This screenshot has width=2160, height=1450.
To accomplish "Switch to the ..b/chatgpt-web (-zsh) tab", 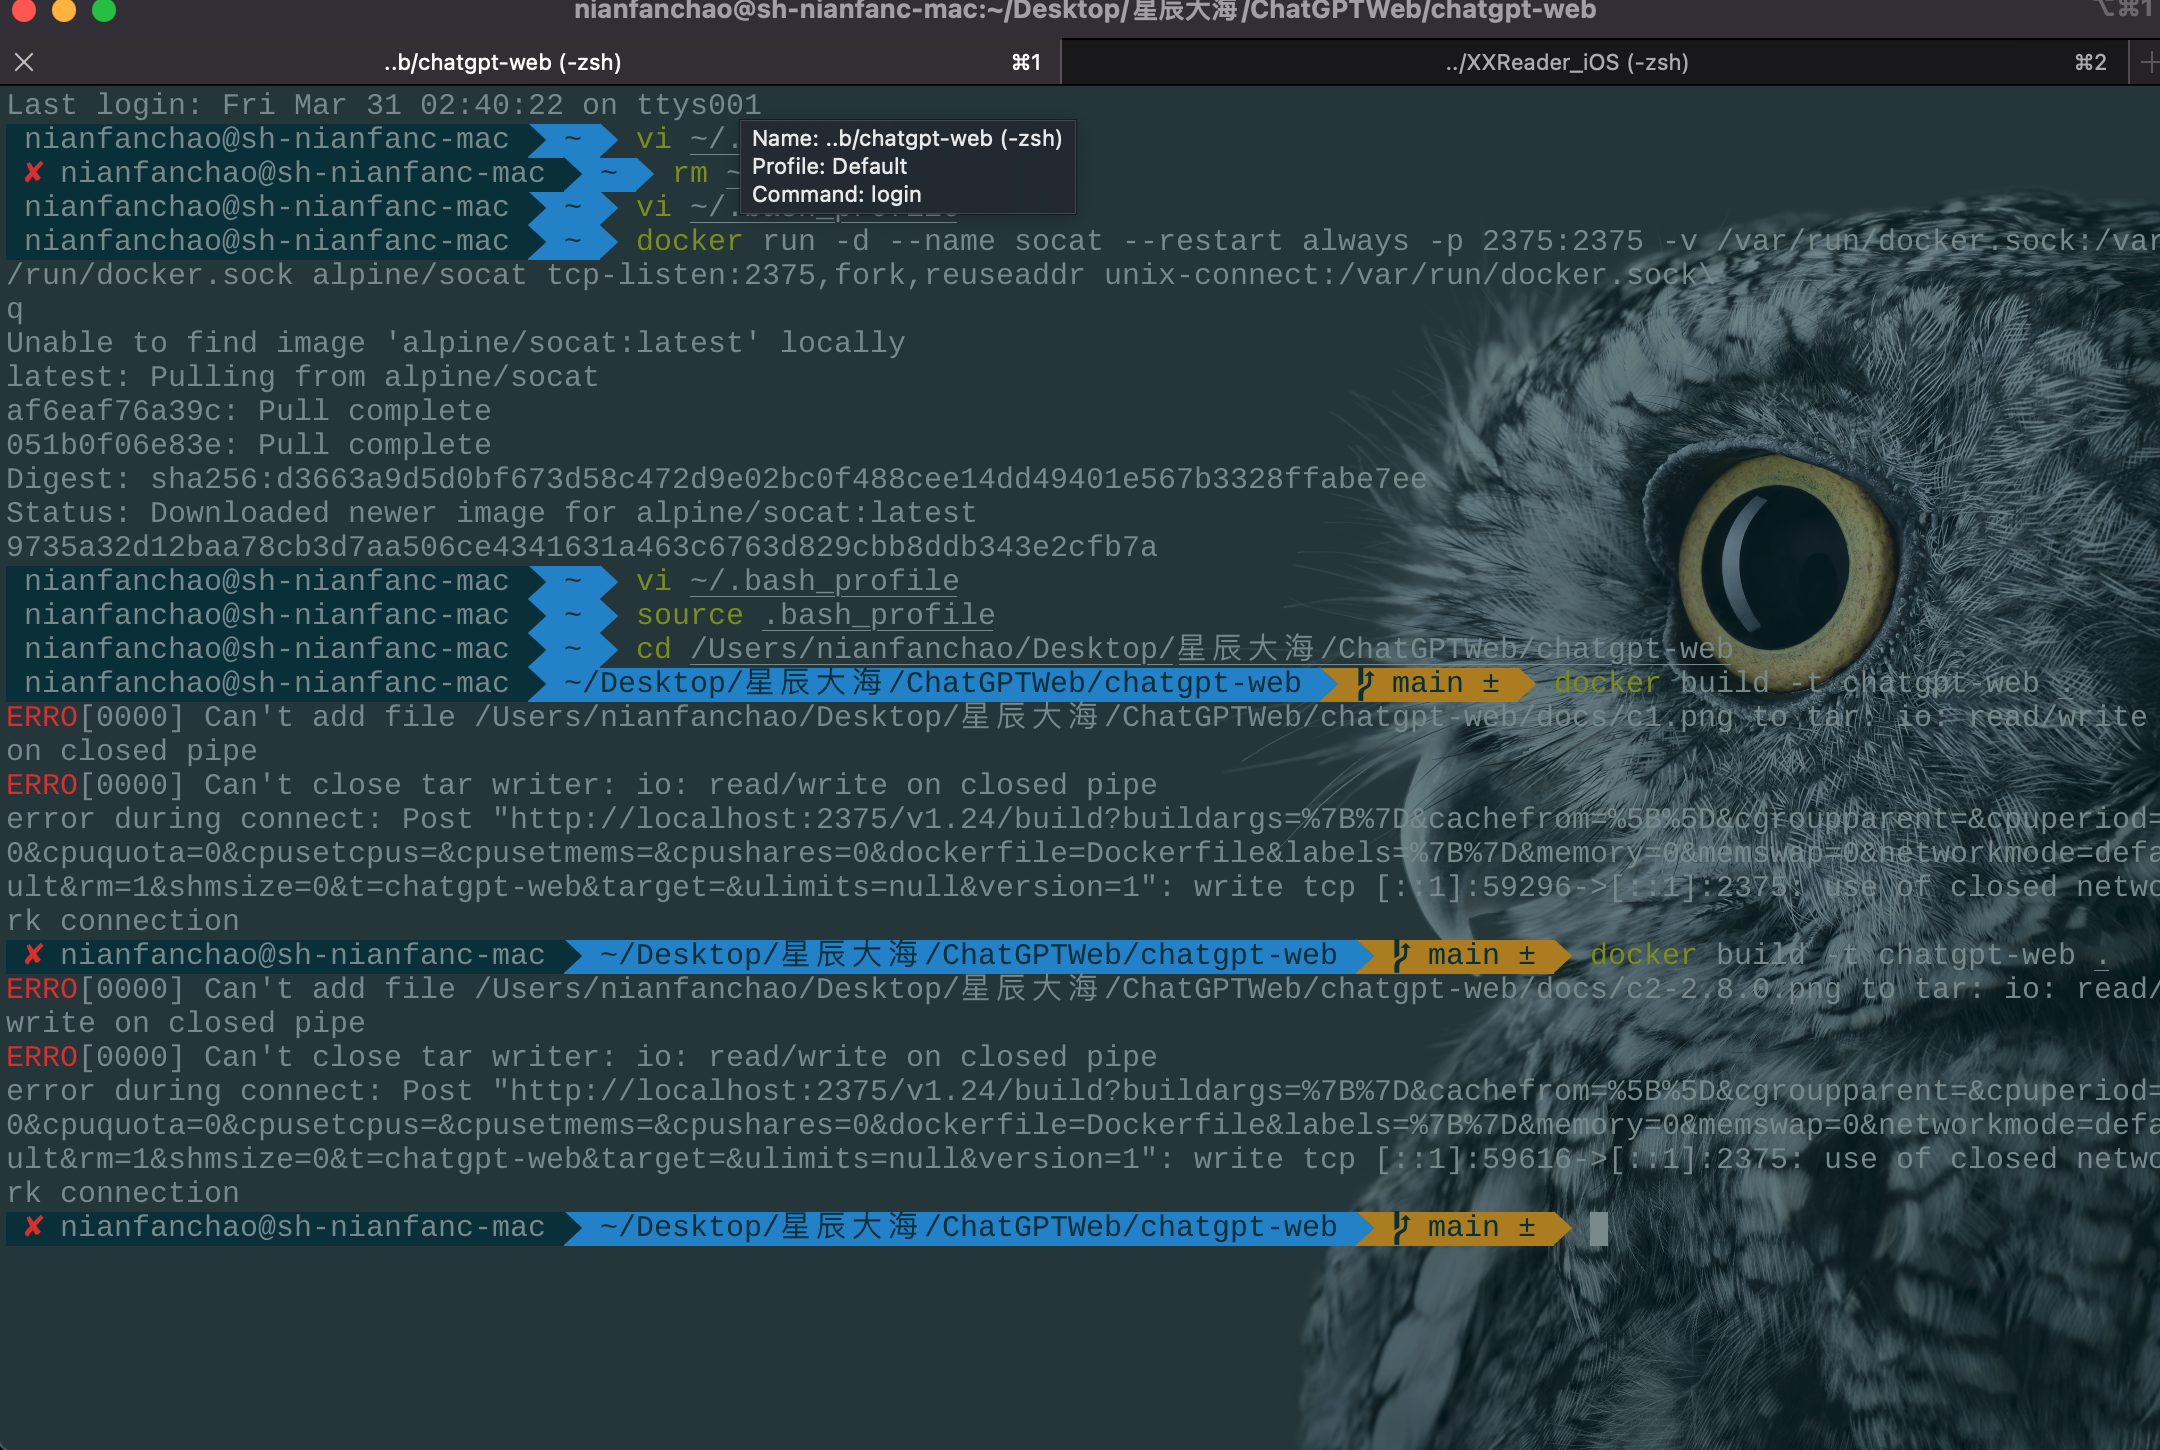I will tap(502, 62).
